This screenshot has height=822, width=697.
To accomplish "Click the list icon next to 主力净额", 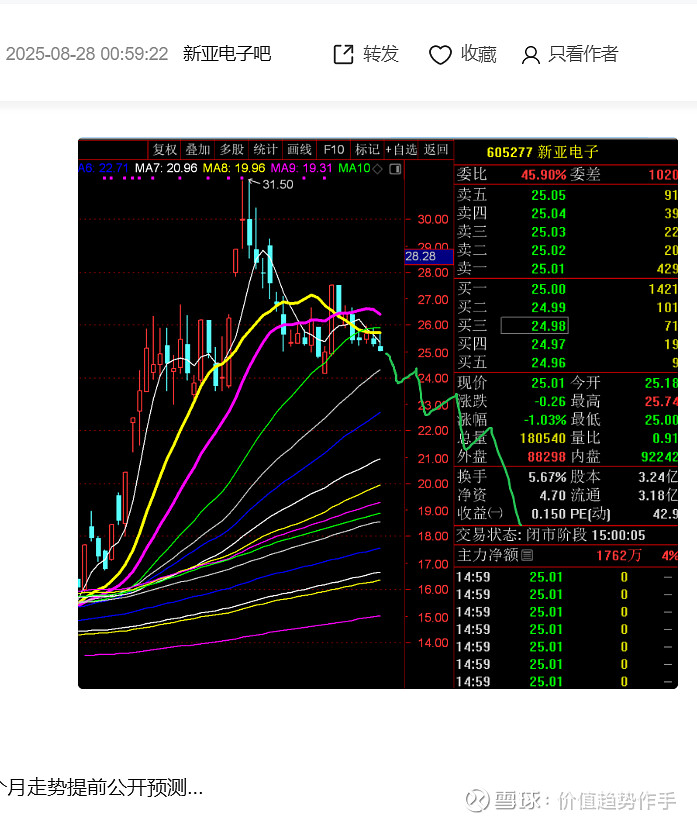I will click(x=527, y=555).
